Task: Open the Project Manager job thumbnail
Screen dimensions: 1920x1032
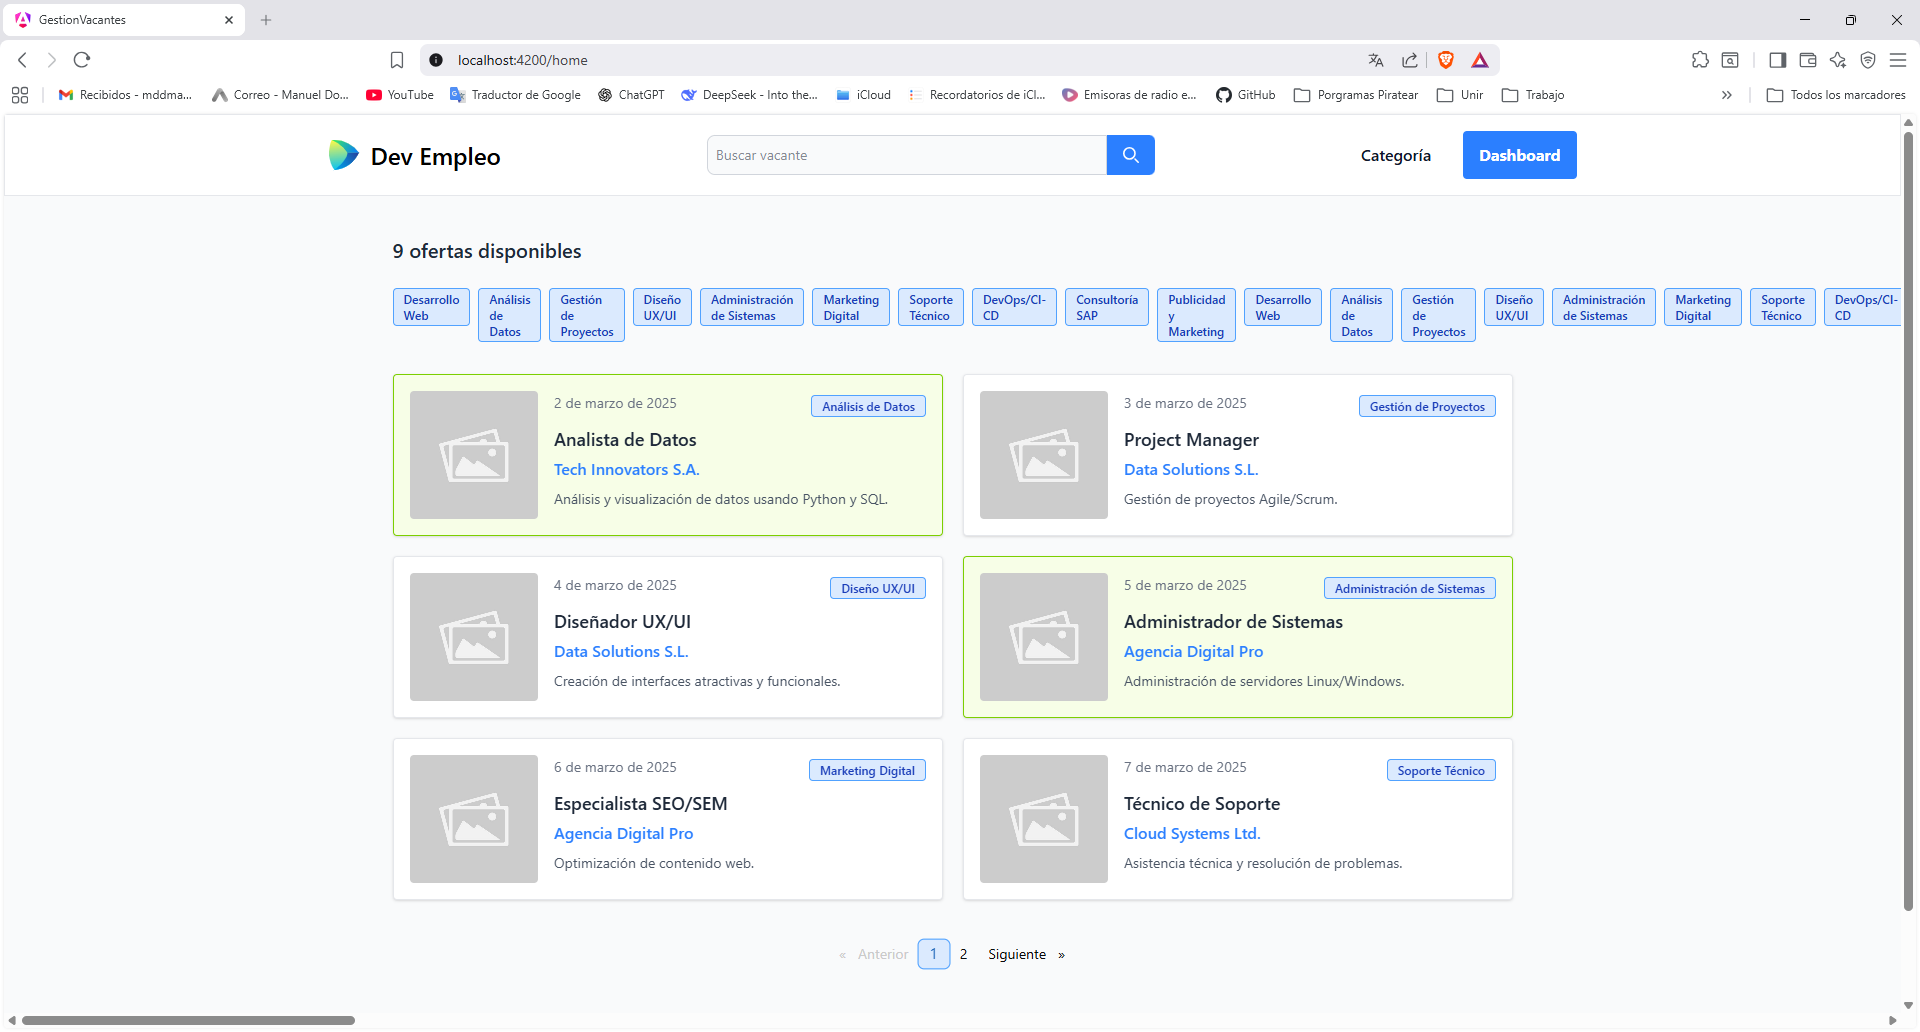Action: pyautogui.click(x=1043, y=455)
